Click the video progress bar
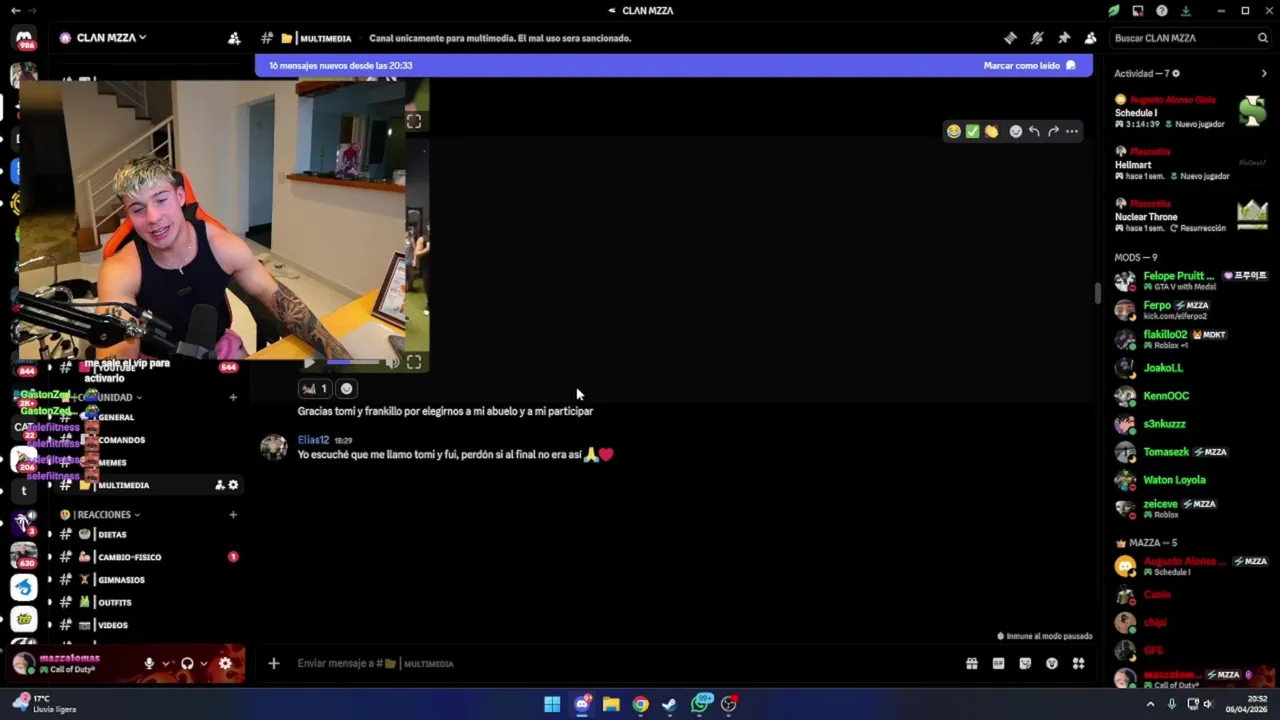This screenshot has width=1280, height=720. pos(352,362)
